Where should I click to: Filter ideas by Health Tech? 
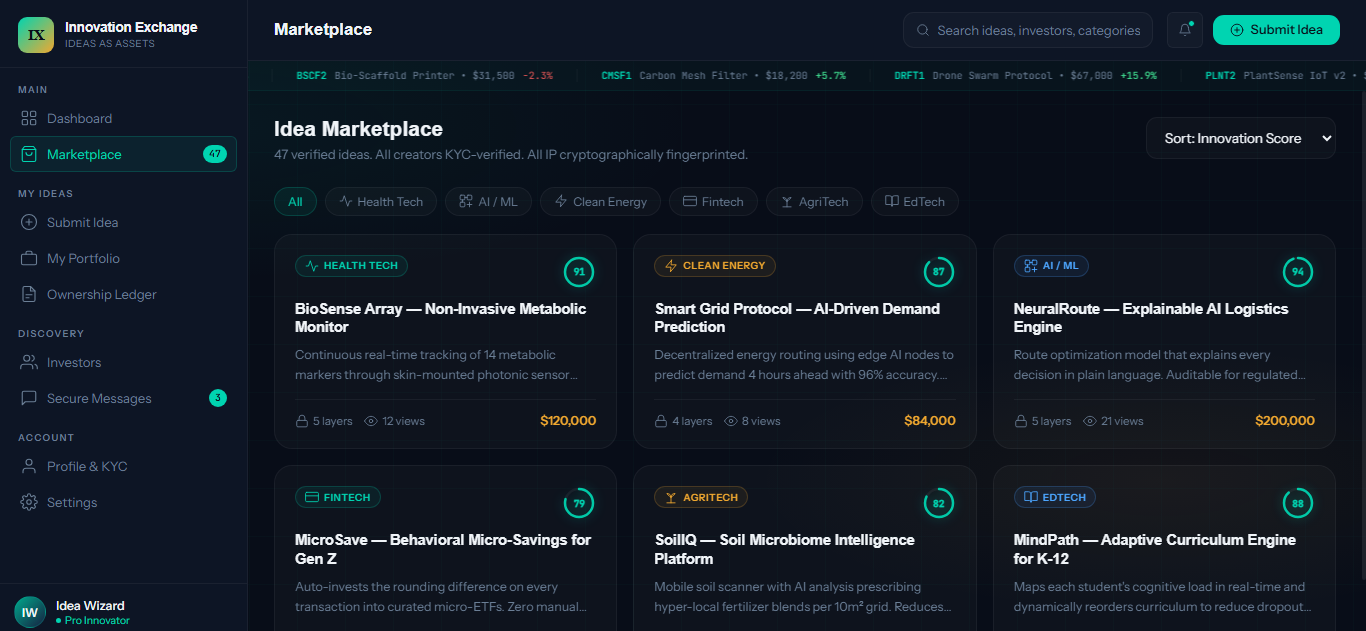(x=381, y=201)
